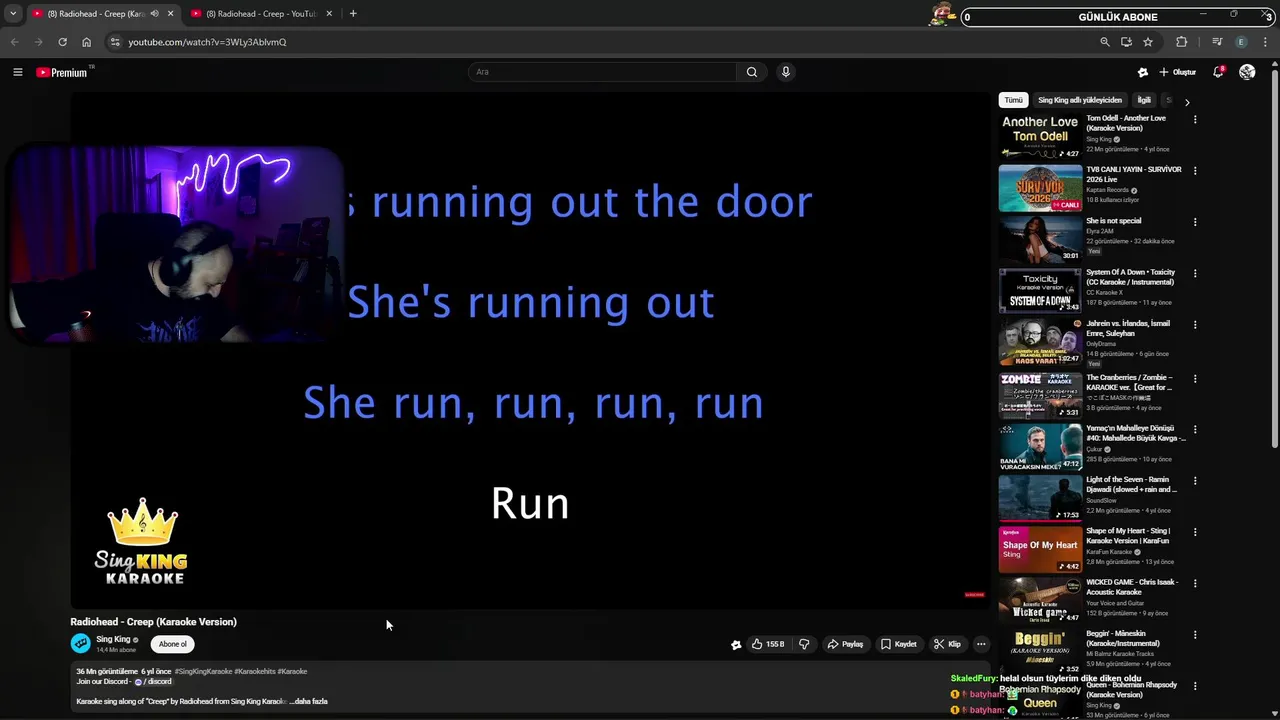Open options menu for Survivor live video
The image size is (1280, 720).
pos(1195,170)
